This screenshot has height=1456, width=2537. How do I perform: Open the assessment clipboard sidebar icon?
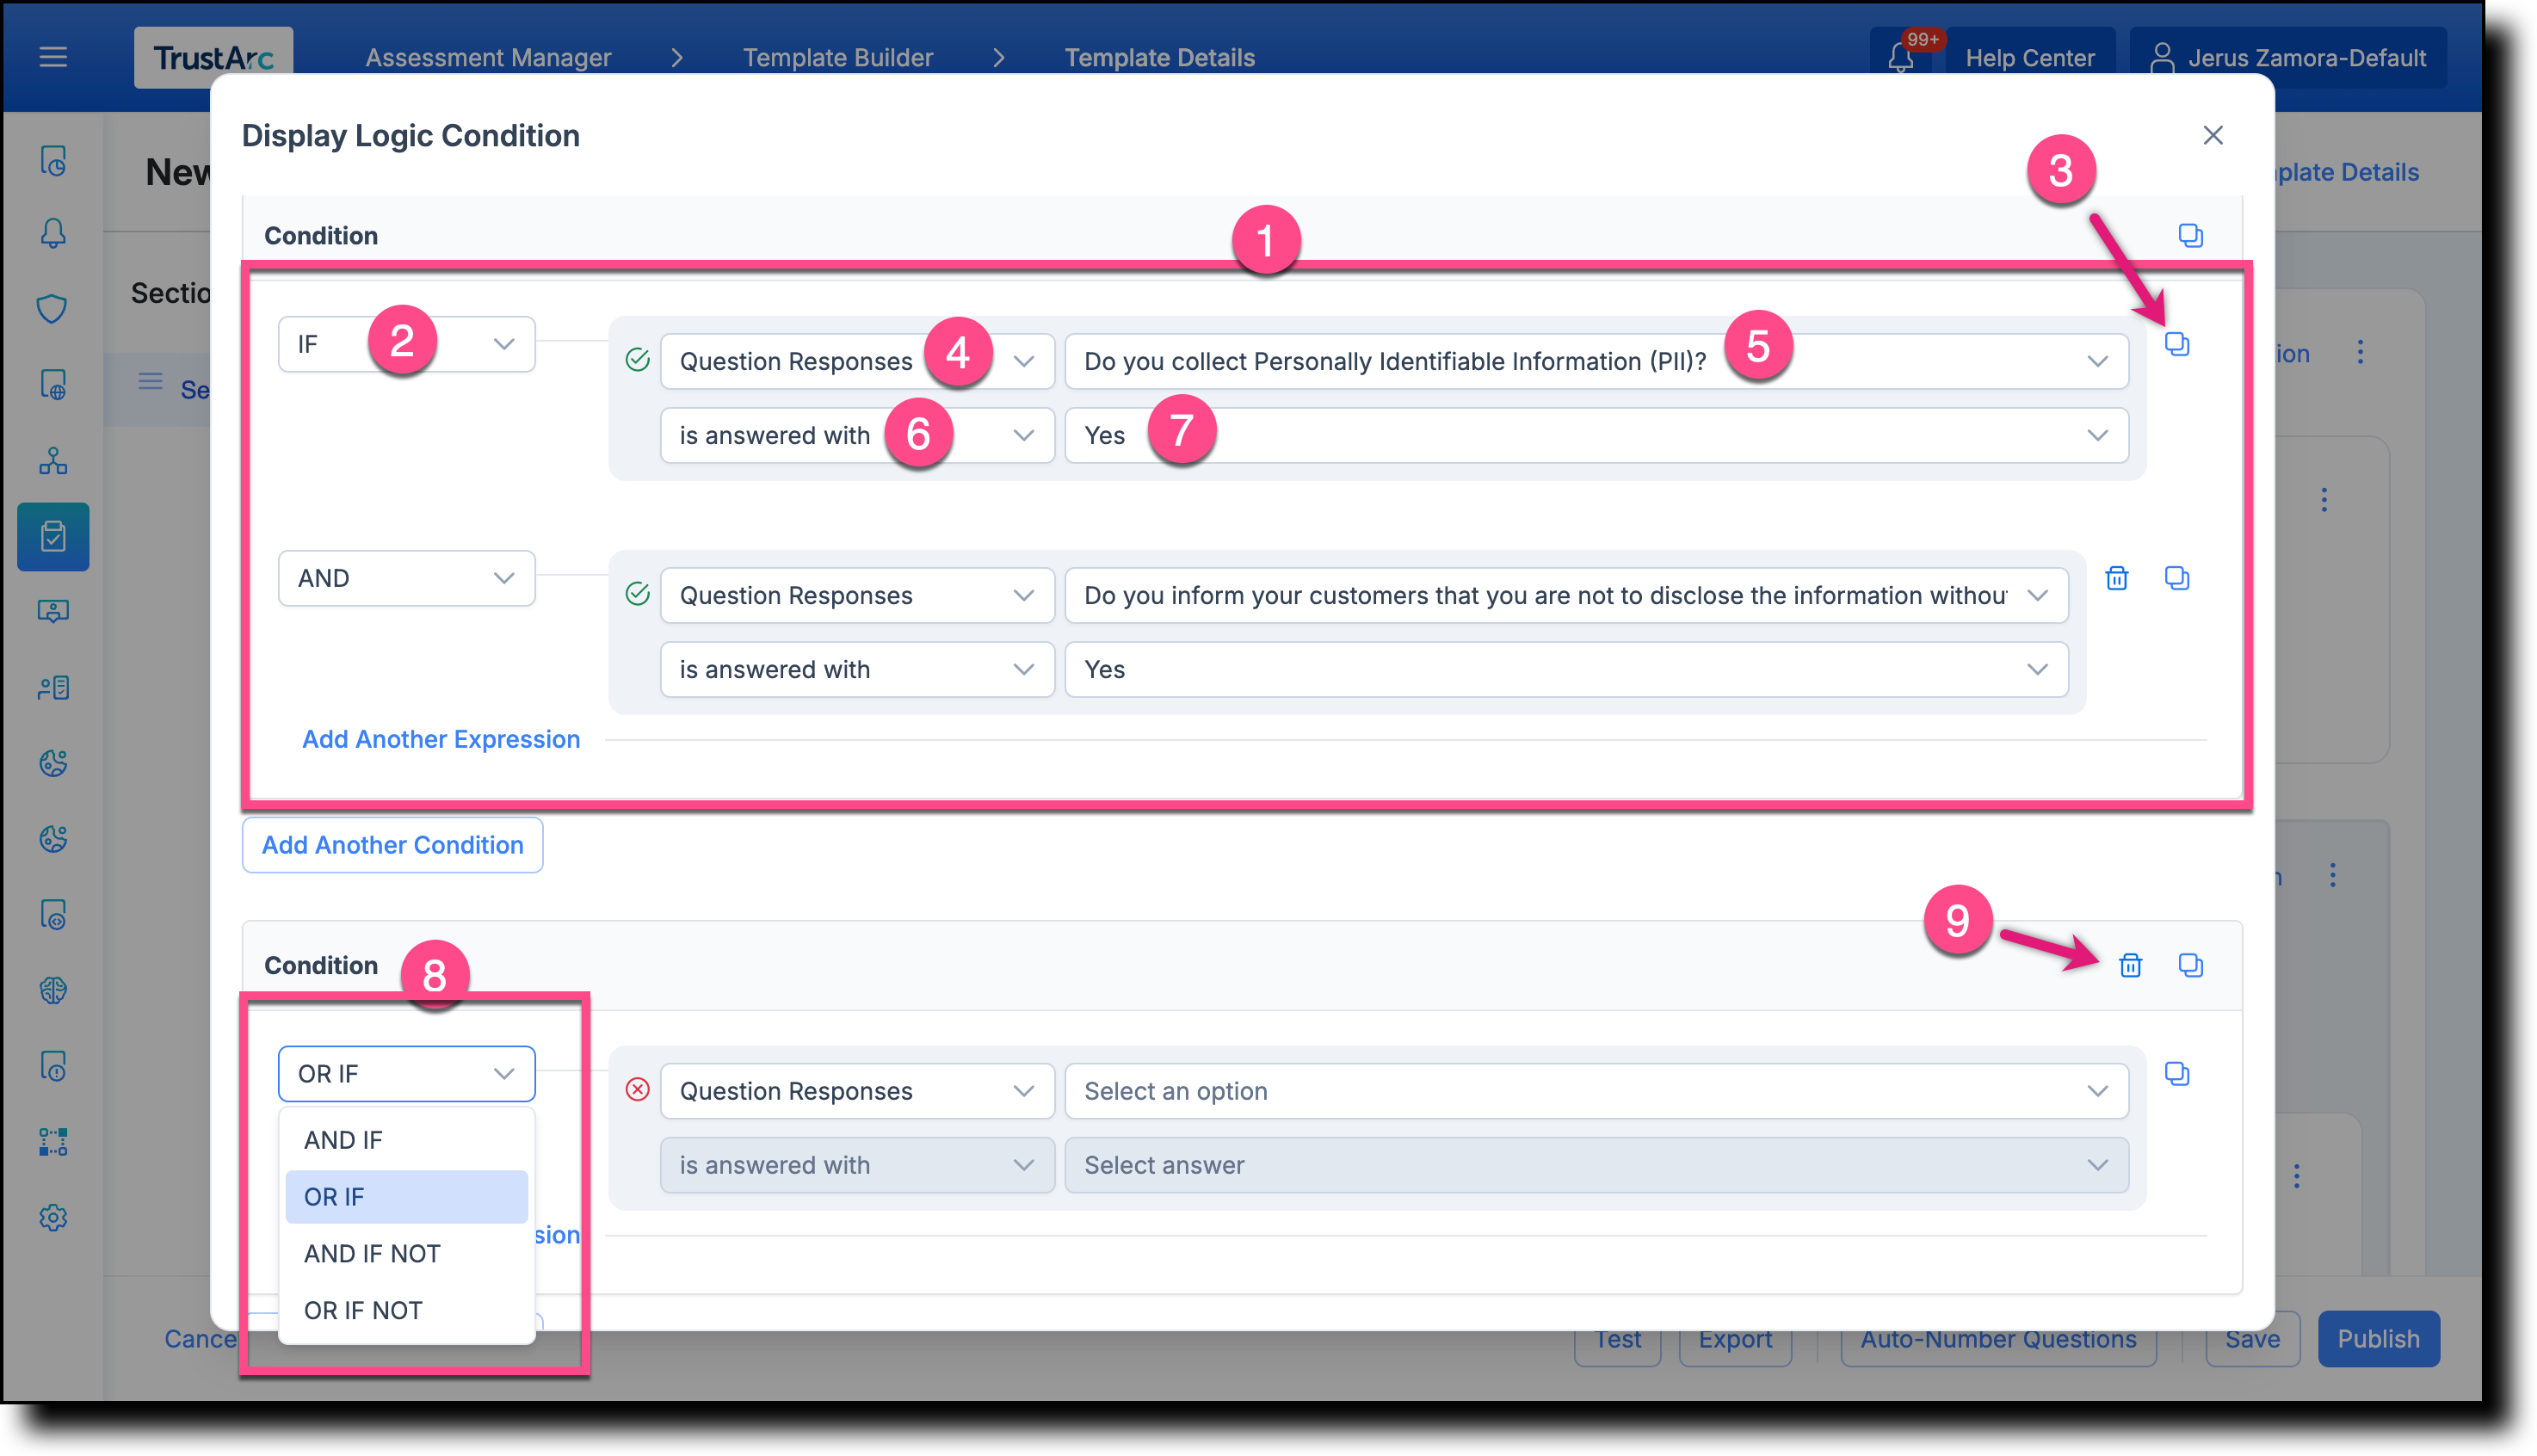point(53,537)
